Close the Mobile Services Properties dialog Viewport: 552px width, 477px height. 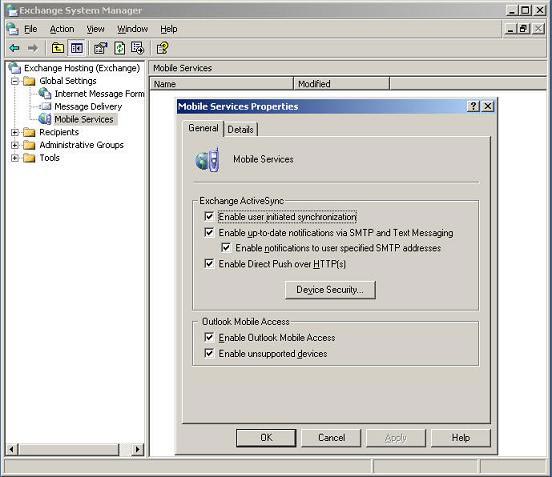[488, 106]
